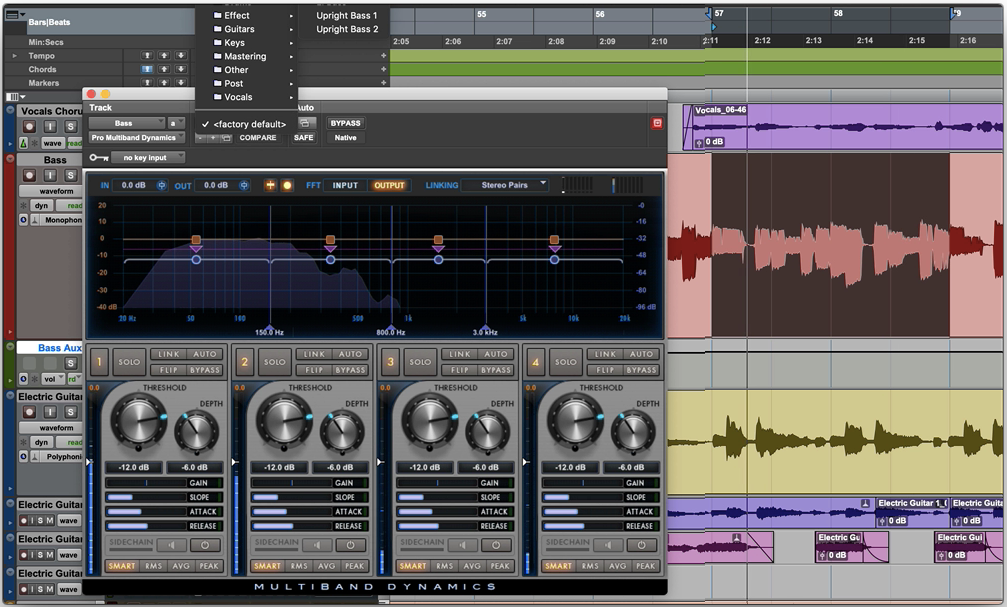The width and height of the screenshot is (1007, 607).
Task: Toggle band 1 sidechain power button
Action: coord(205,545)
